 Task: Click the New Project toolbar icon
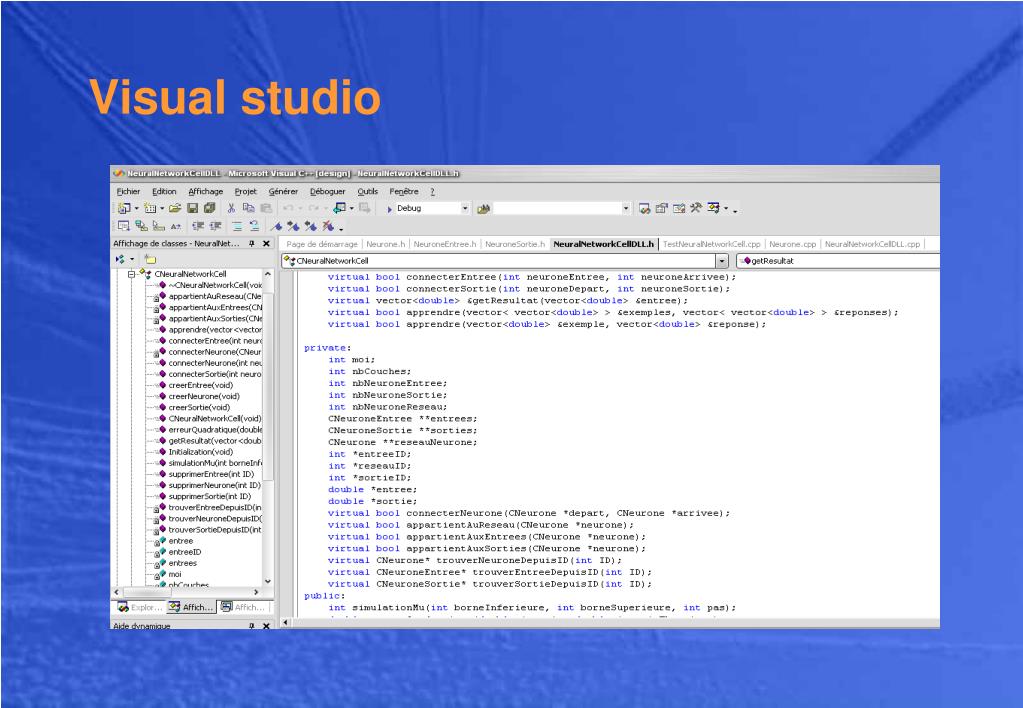[x=123, y=208]
